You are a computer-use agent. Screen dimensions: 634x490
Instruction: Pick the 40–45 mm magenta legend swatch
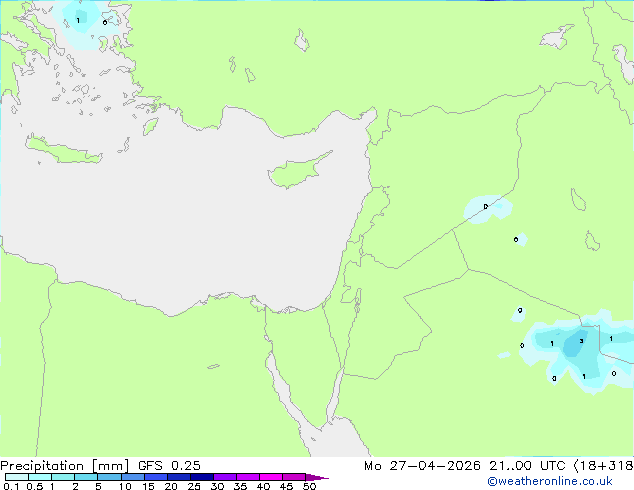[271, 477]
